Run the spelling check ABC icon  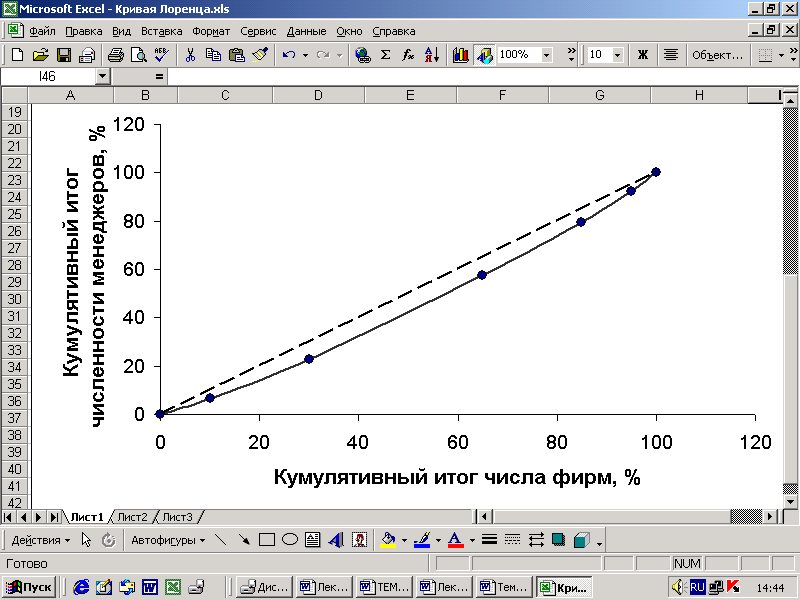tap(162, 55)
